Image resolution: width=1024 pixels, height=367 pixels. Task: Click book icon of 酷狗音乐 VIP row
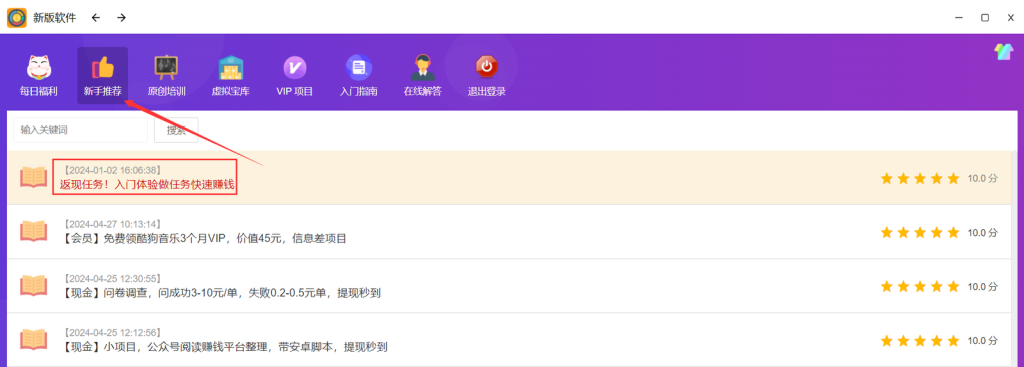click(x=33, y=231)
